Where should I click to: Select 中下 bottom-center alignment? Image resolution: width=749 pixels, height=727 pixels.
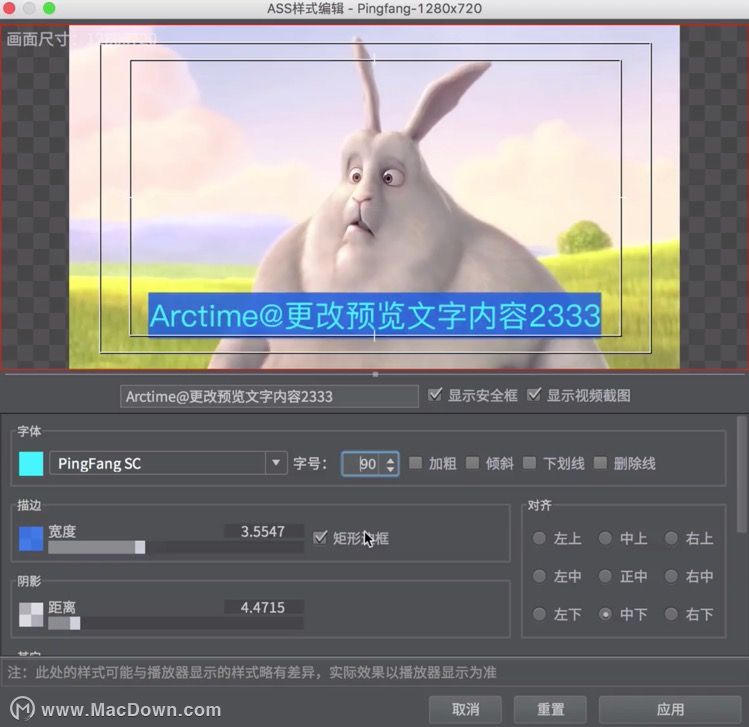(x=605, y=614)
